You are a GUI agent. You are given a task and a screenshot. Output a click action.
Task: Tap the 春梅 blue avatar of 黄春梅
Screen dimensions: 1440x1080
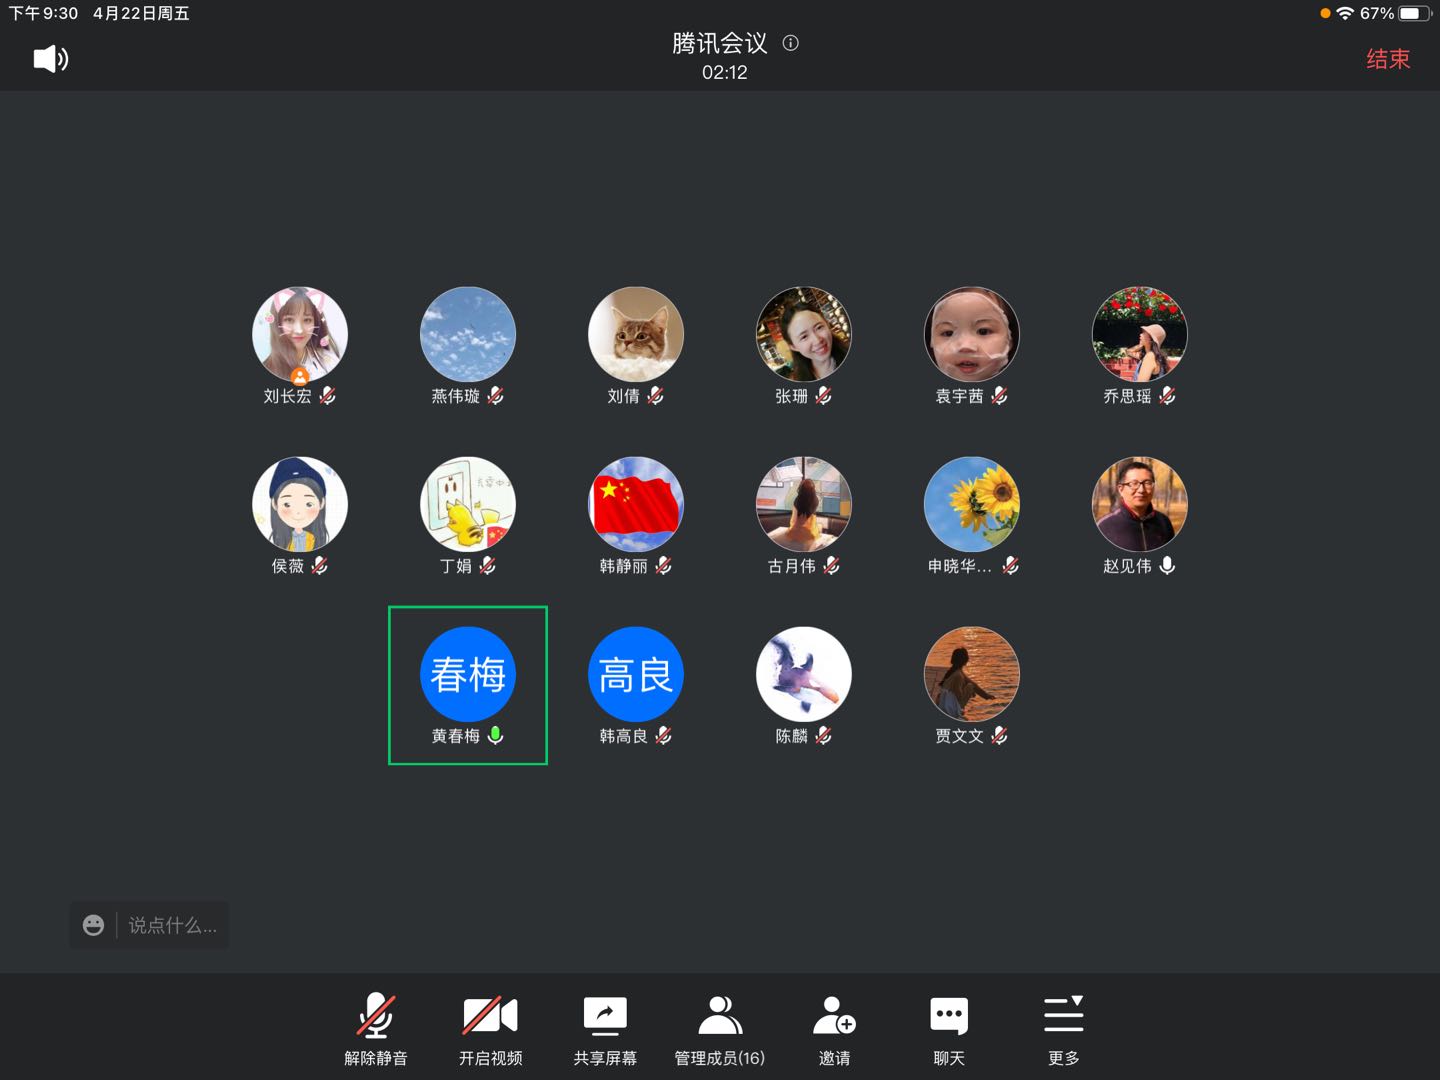468,674
